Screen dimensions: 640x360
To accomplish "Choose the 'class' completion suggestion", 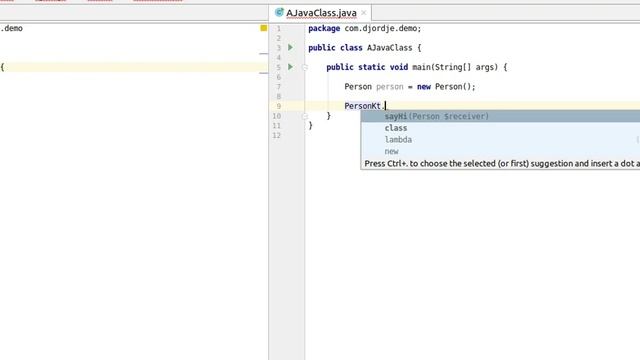I will tap(500, 128).
